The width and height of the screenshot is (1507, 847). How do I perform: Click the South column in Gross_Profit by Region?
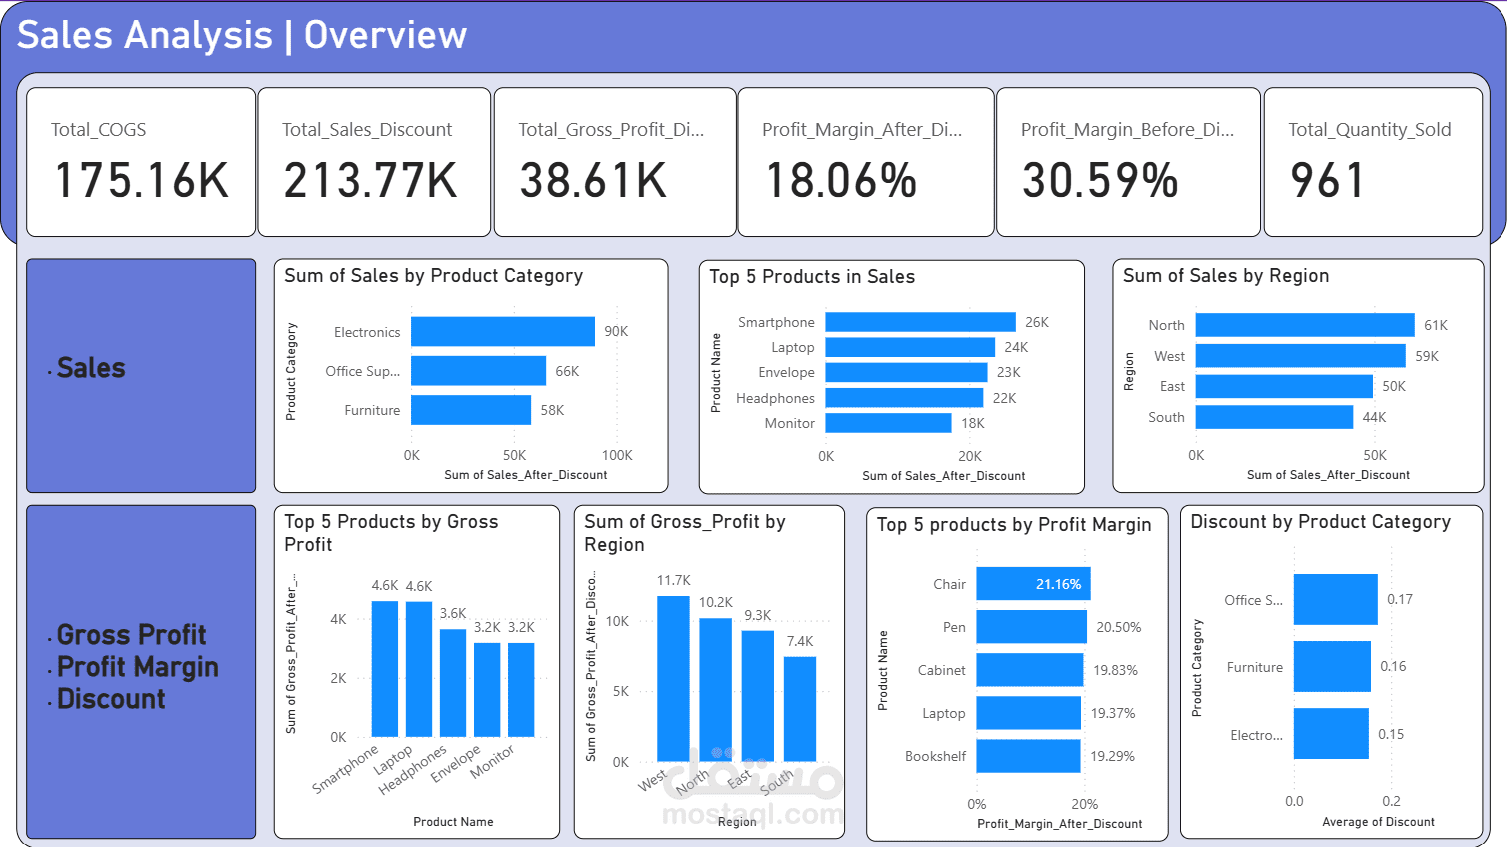[800, 709]
